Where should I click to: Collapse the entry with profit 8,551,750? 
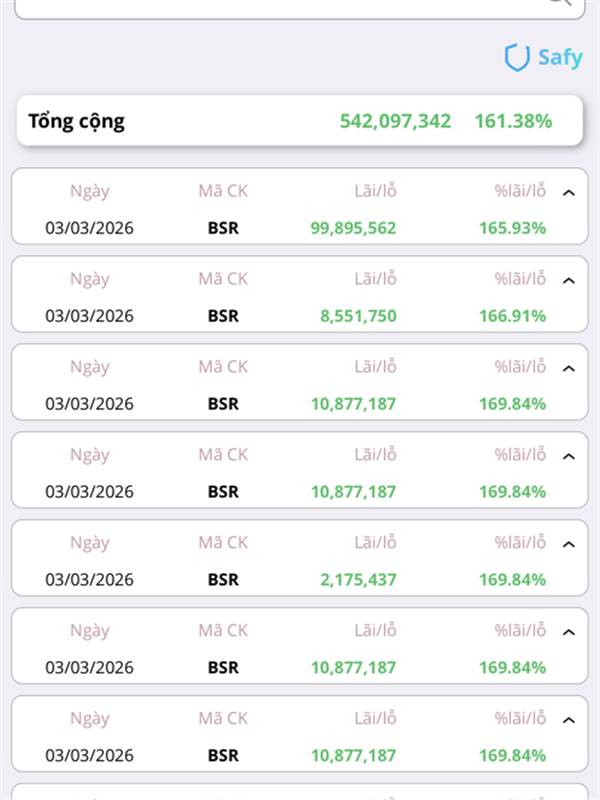[569, 280]
